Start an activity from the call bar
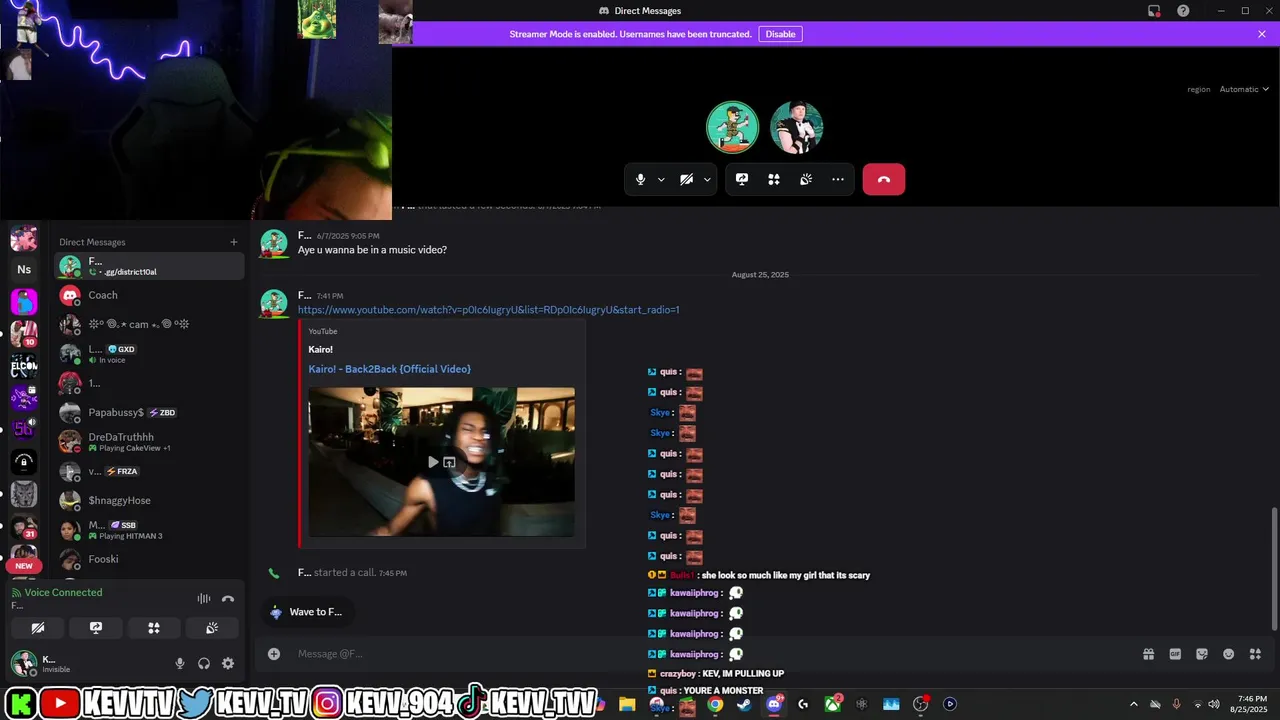 tap(774, 179)
